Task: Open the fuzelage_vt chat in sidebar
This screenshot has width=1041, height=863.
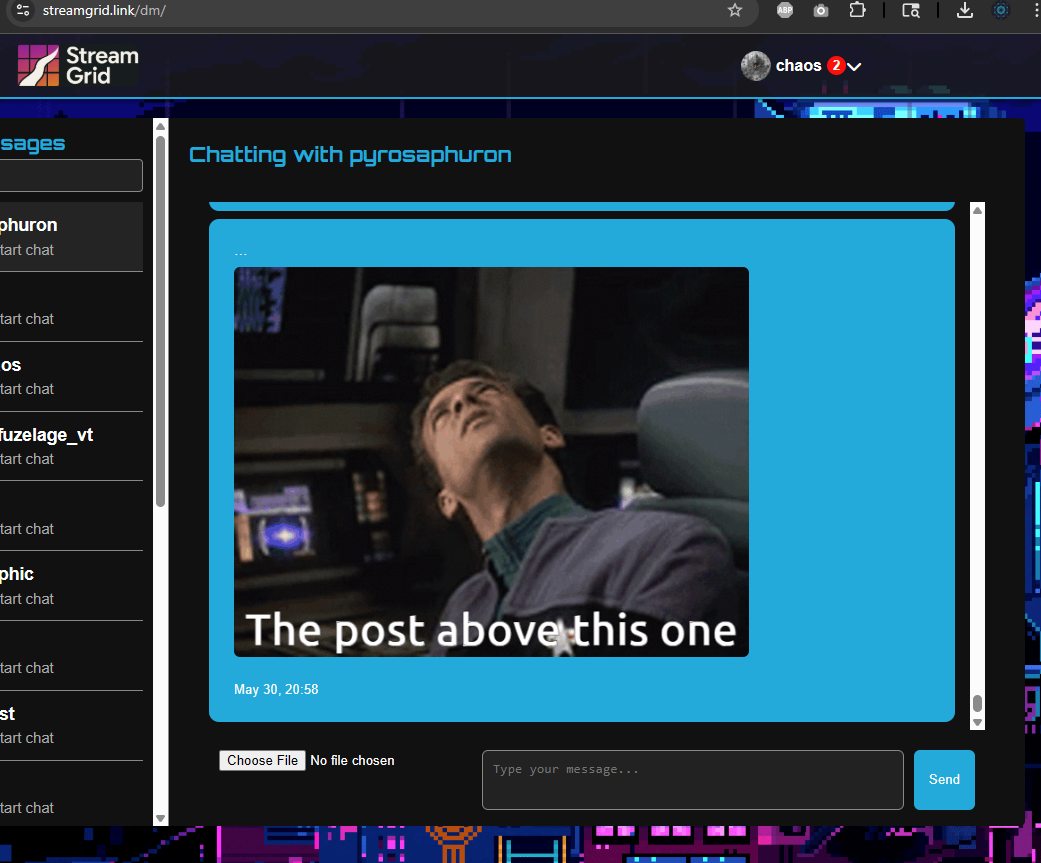Action: (x=70, y=446)
